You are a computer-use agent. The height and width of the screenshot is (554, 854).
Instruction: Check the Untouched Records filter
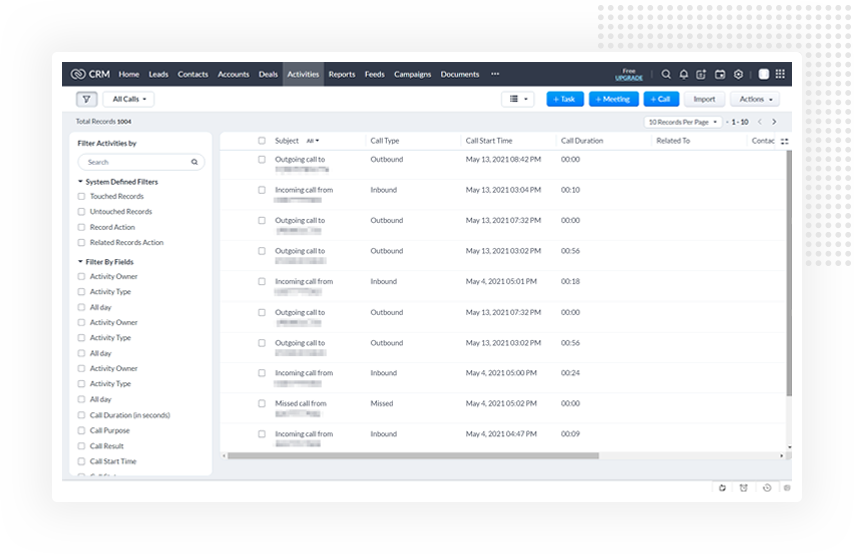(81, 211)
